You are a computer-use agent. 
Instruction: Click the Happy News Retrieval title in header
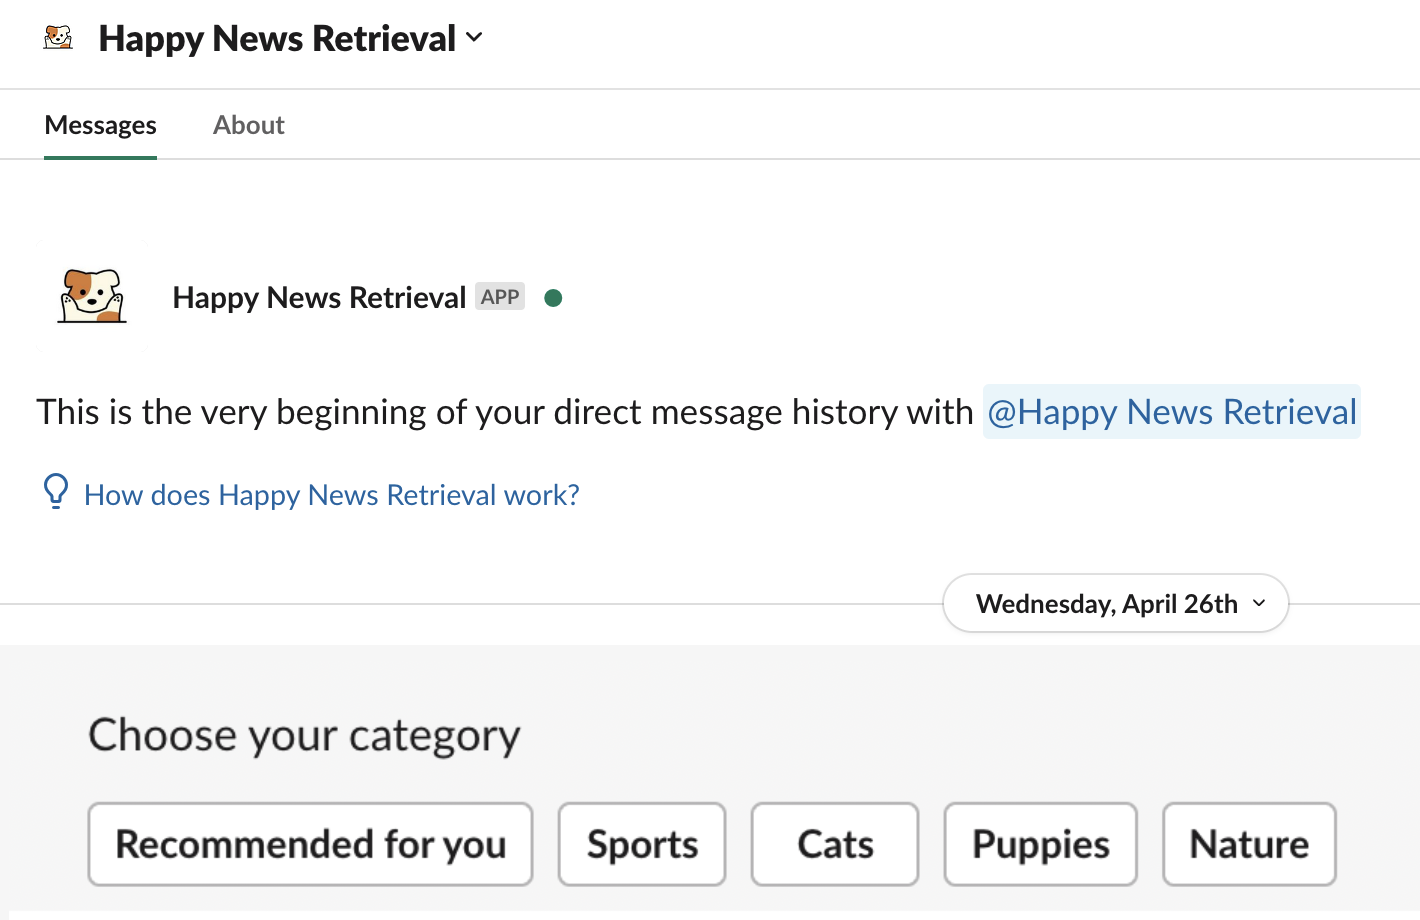pyautogui.click(x=277, y=38)
